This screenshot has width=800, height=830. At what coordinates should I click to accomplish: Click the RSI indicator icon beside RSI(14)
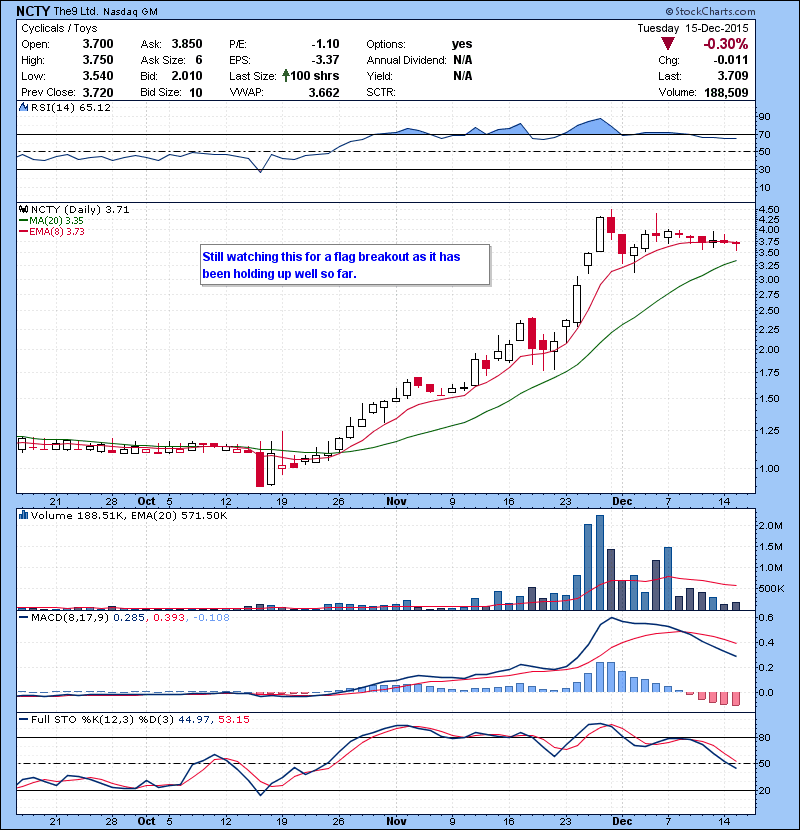[23, 107]
